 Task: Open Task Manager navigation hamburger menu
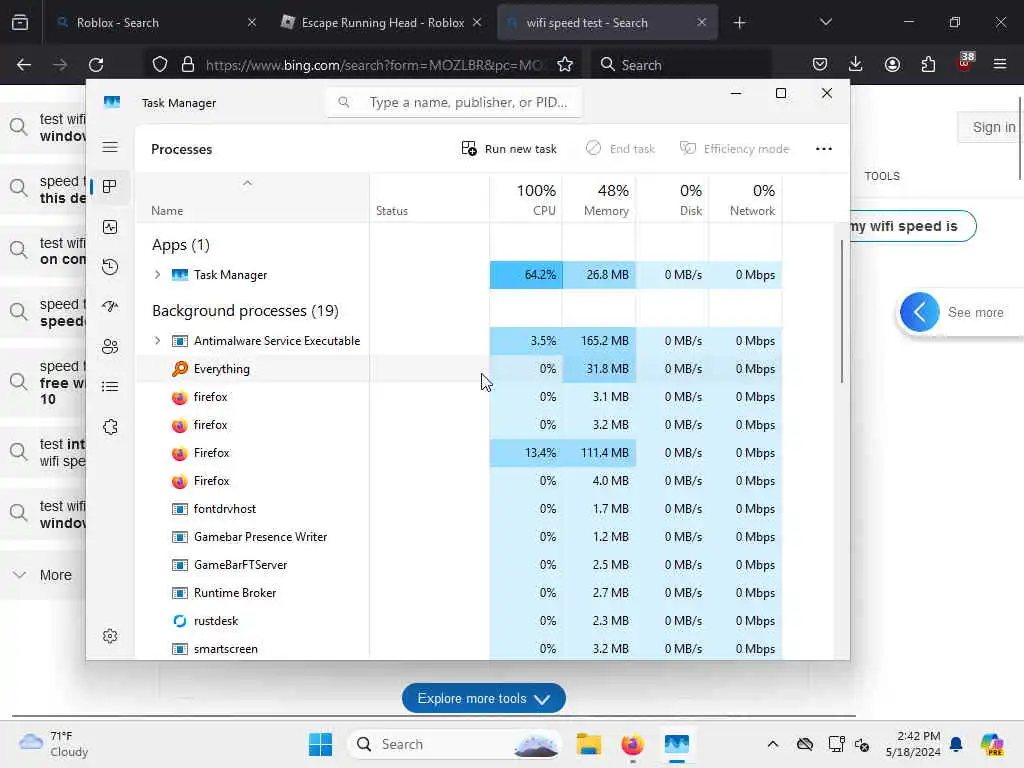110,147
